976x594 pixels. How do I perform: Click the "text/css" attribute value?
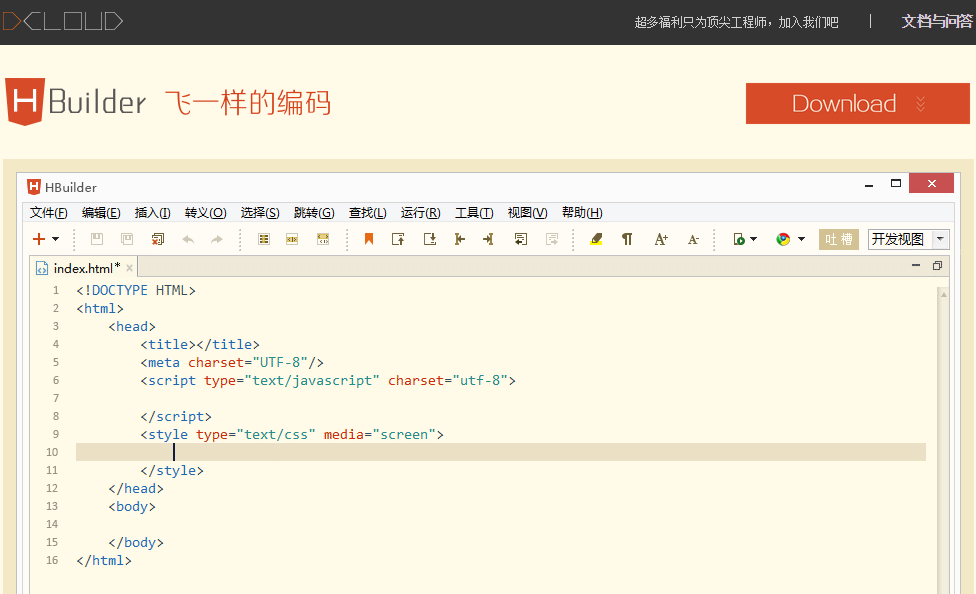276,435
